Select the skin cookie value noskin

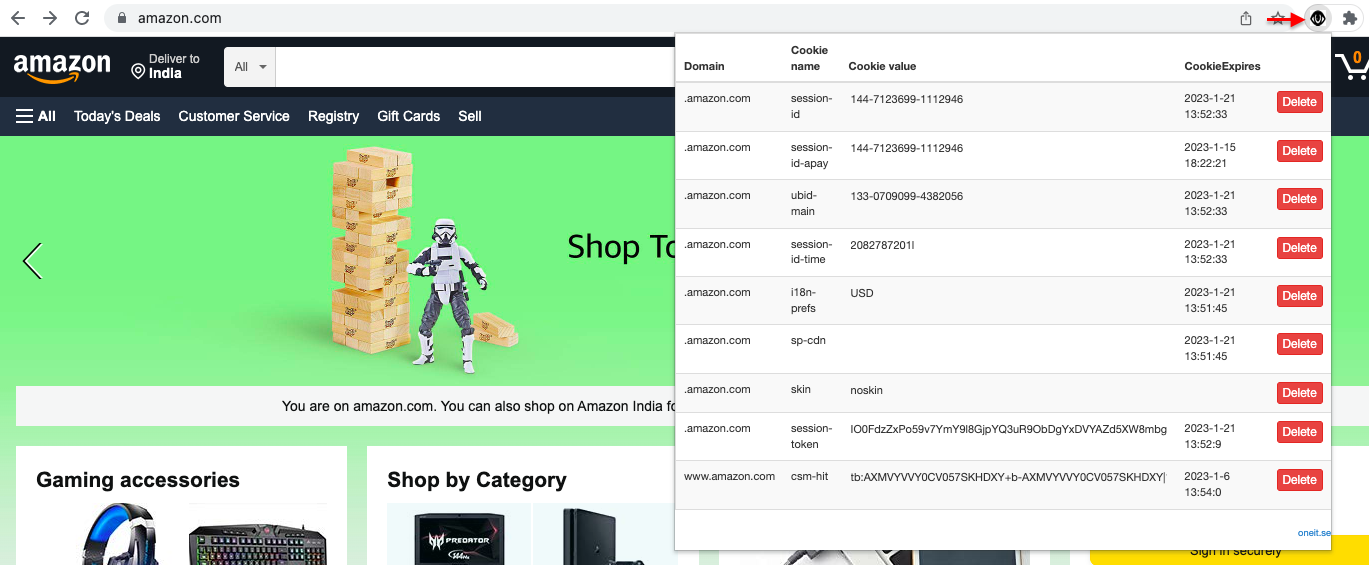867,390
